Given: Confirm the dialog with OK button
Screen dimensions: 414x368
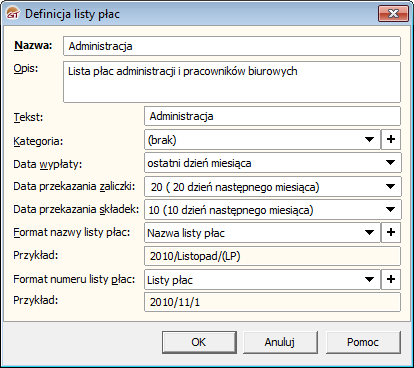Looking at the screenshot, I should tap(199, 342).
